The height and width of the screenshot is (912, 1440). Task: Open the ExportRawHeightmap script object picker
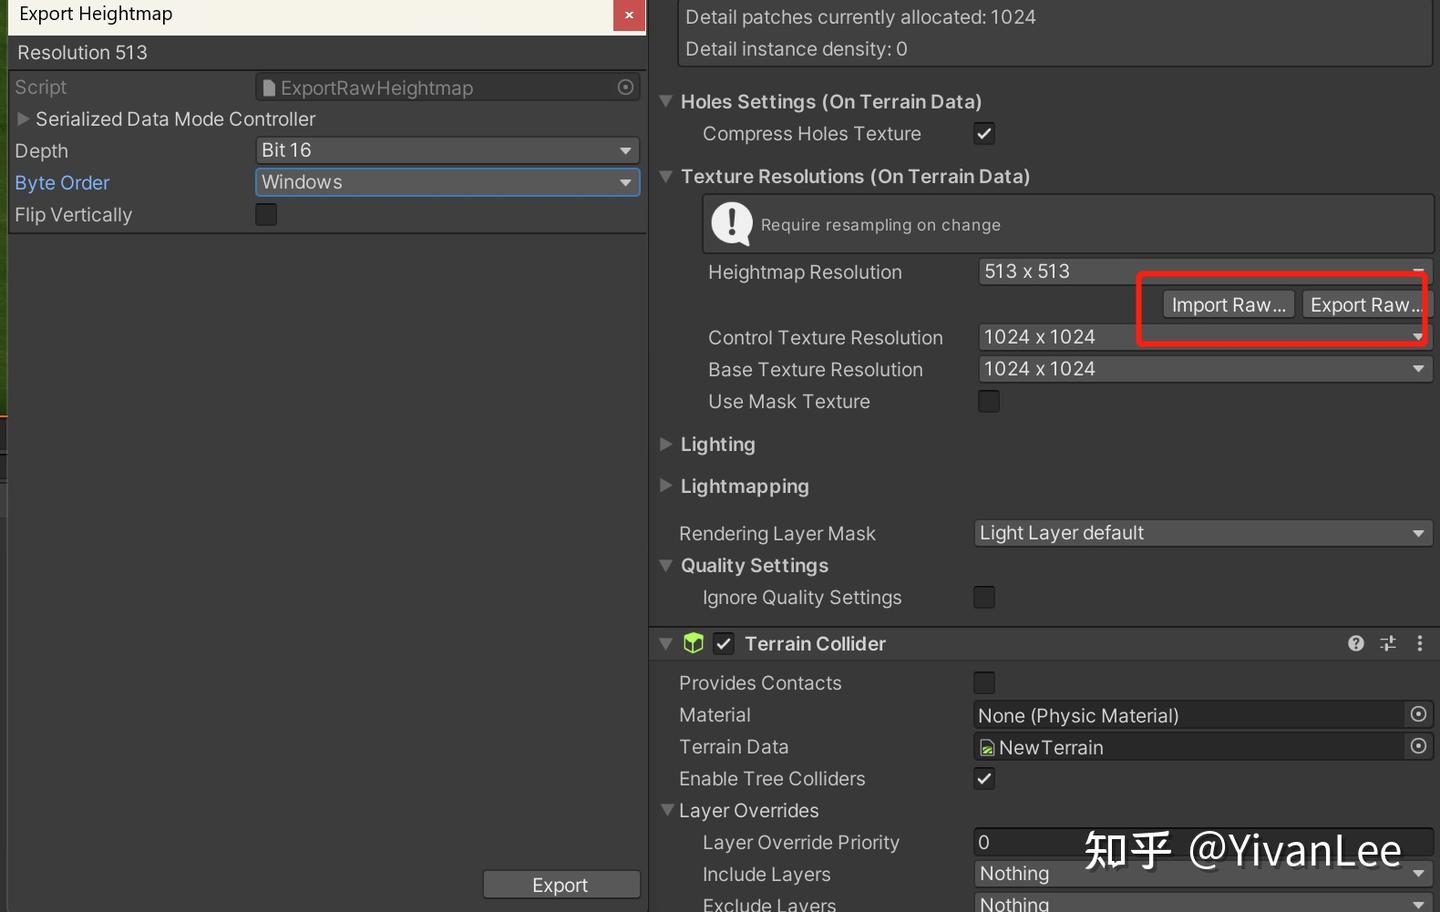[x=624, y=87]
